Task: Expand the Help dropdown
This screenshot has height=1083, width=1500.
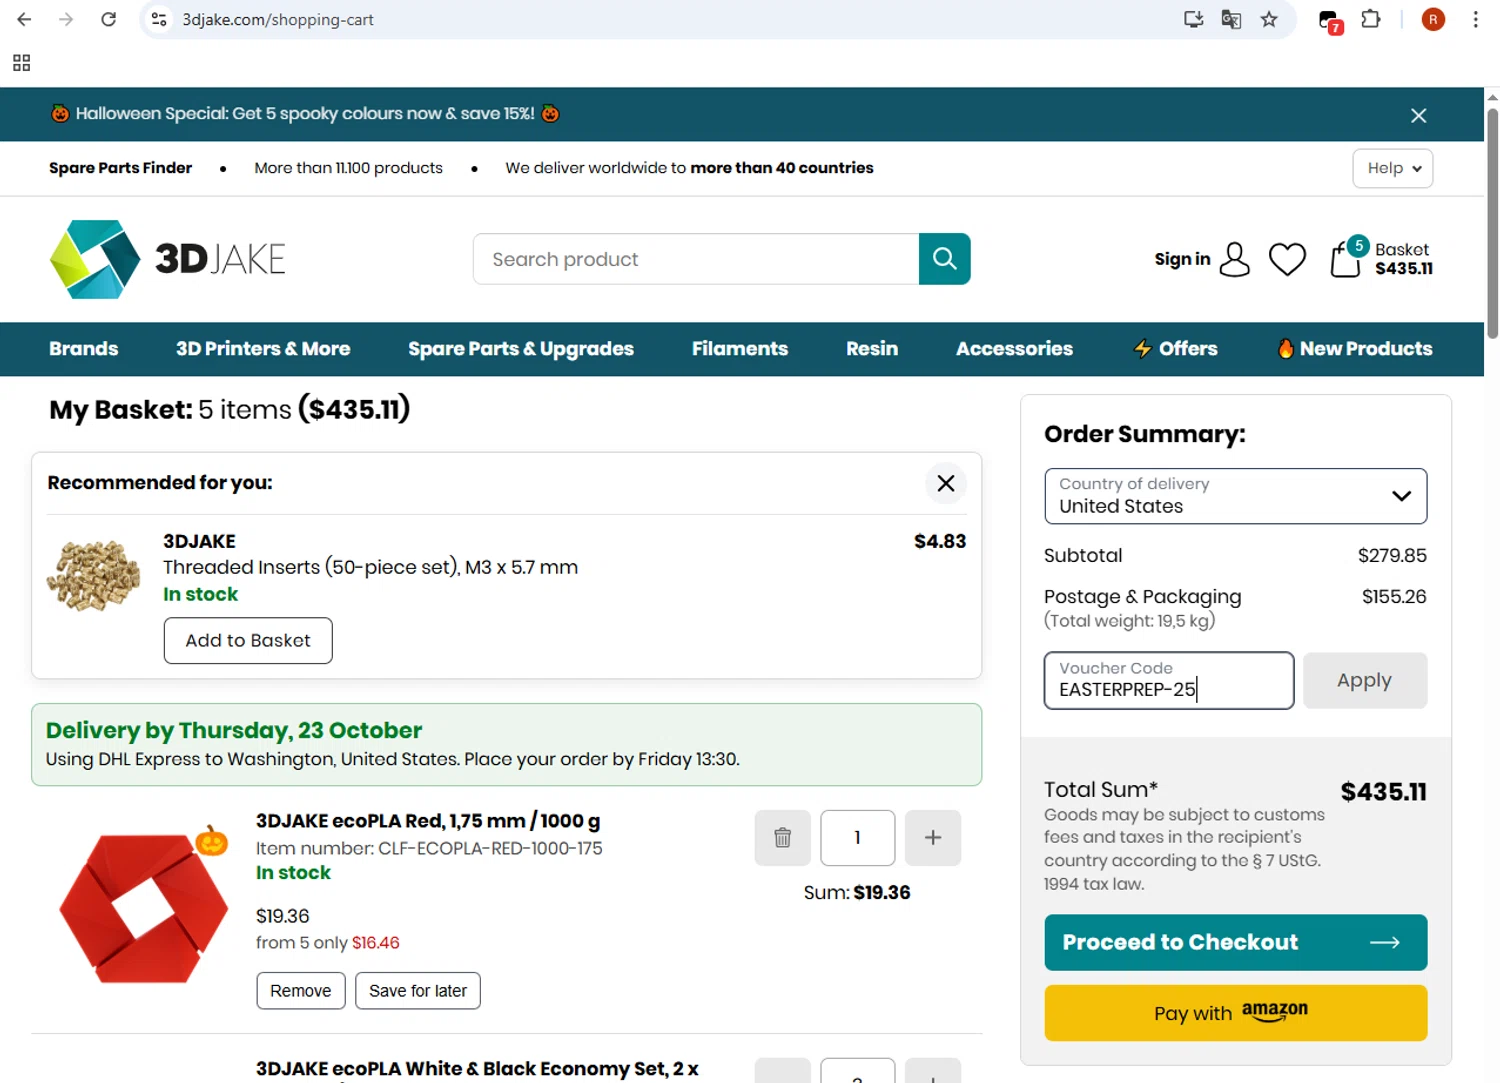Action: (1393, 168)
